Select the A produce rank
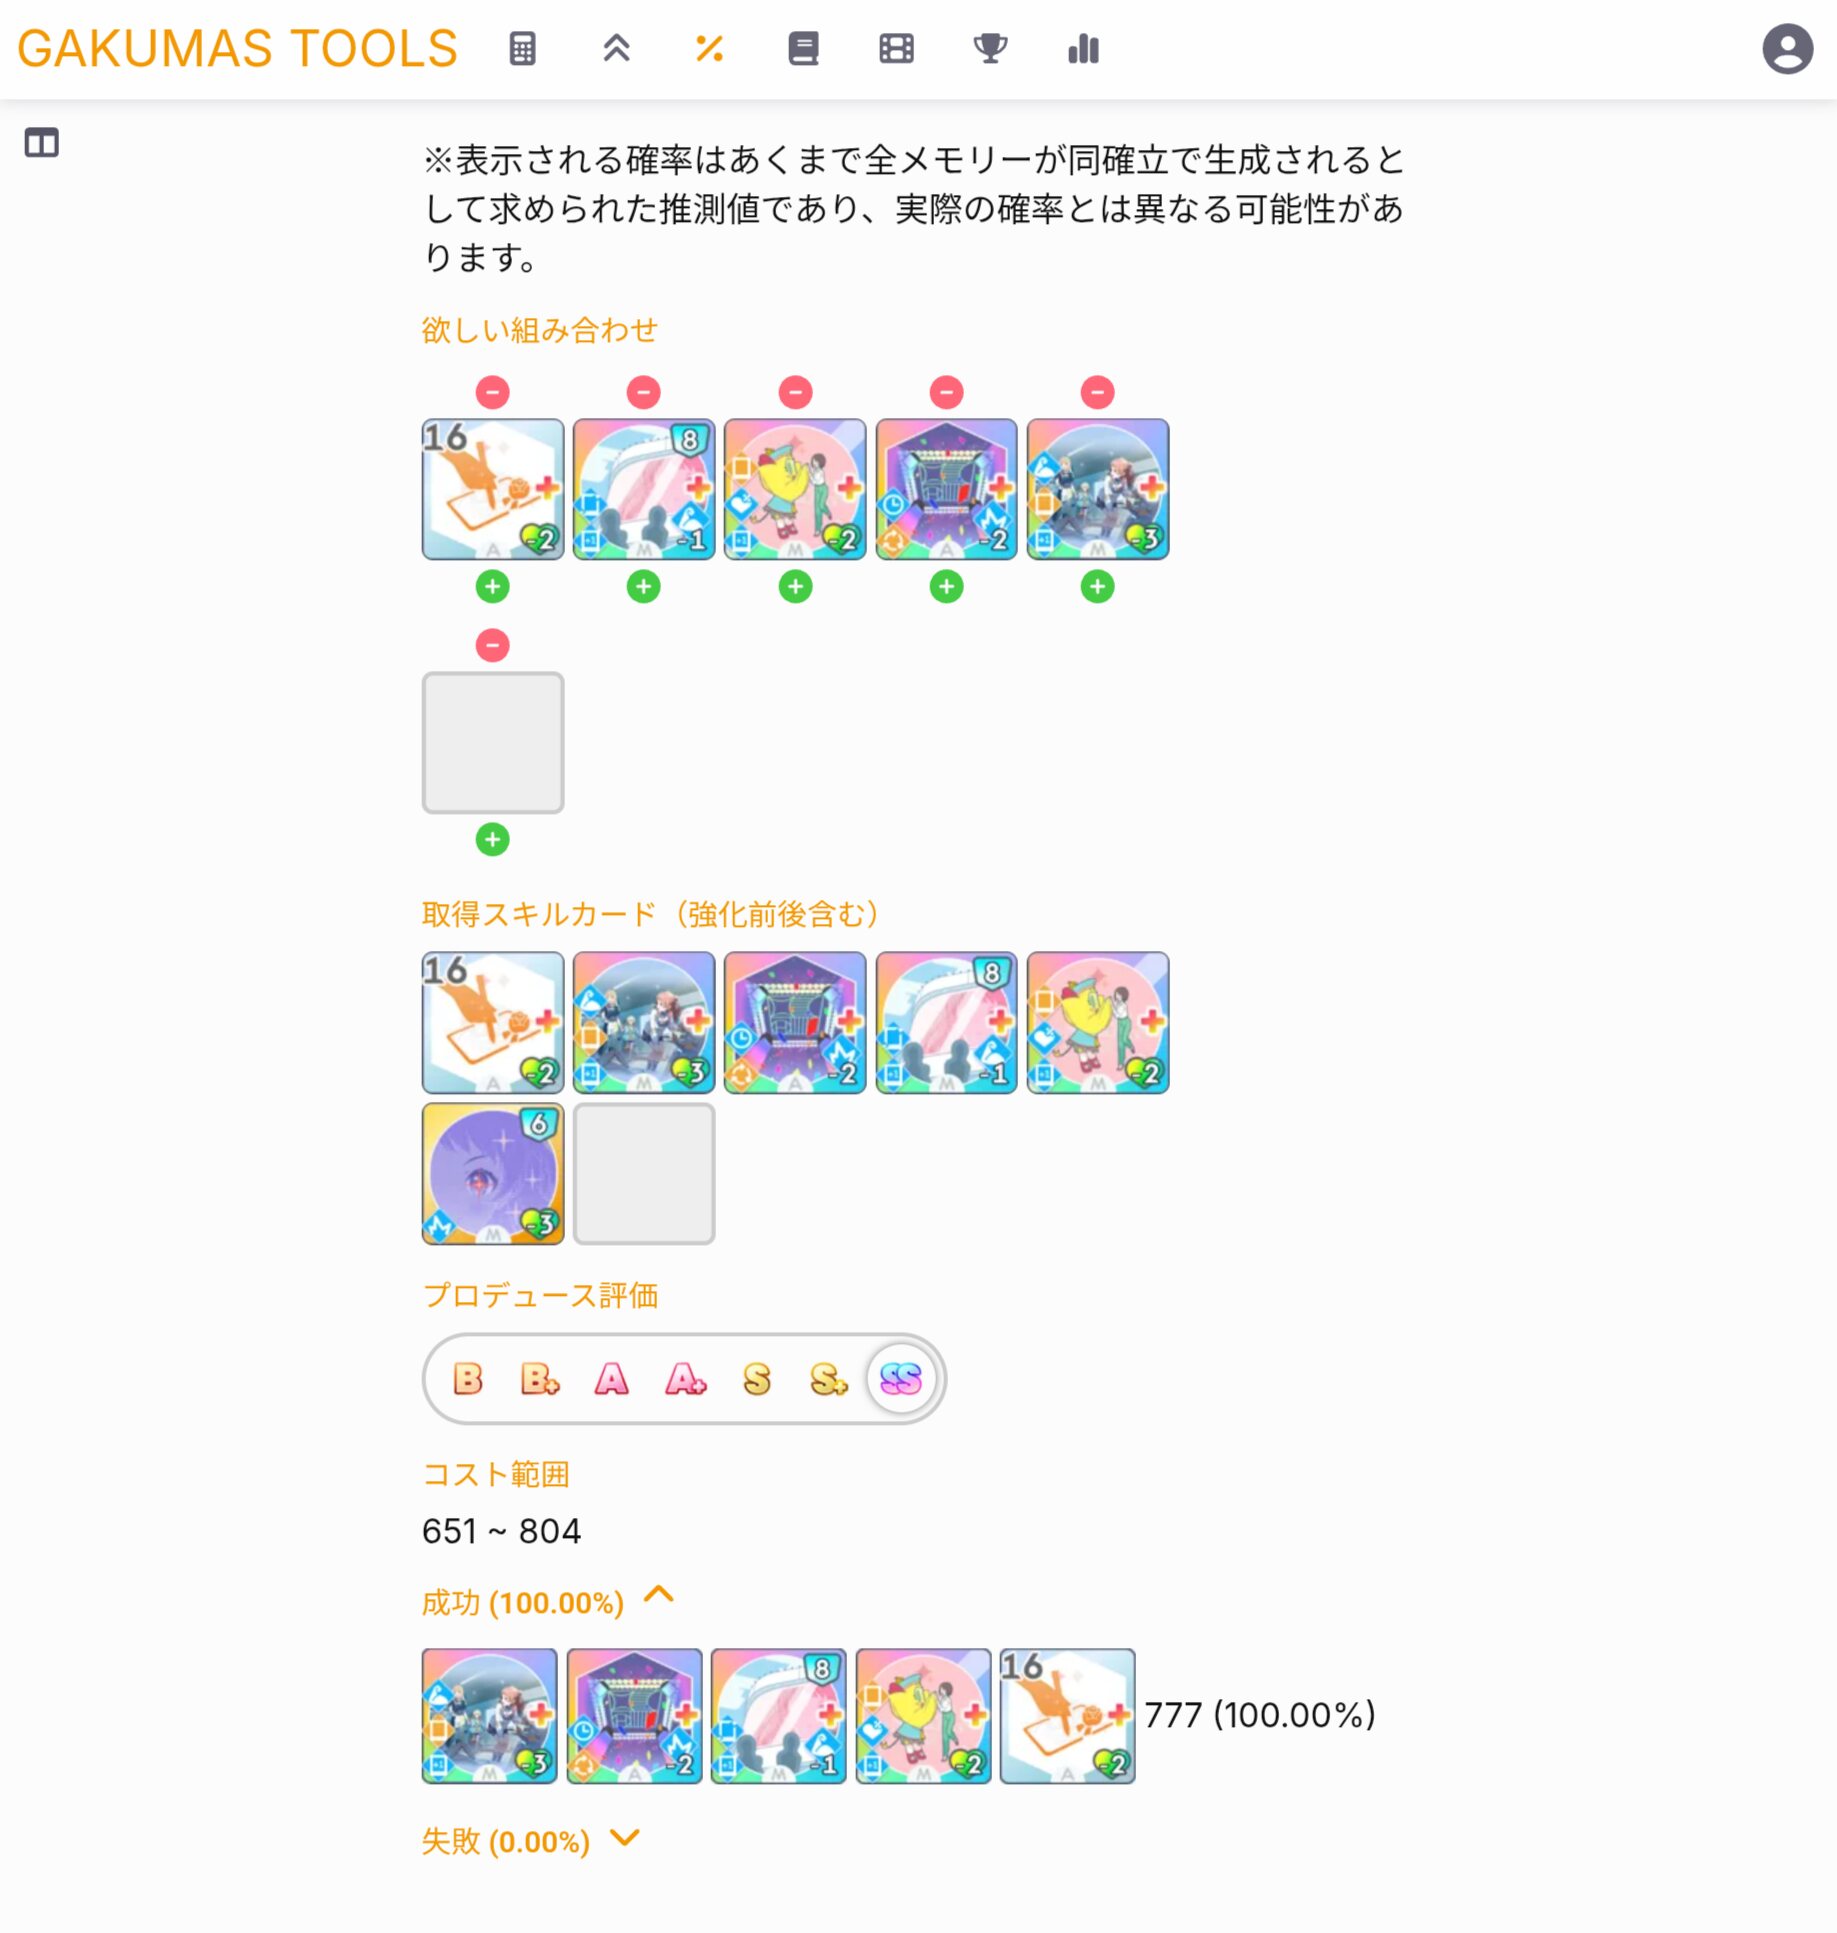 (x=612, y=1379)
